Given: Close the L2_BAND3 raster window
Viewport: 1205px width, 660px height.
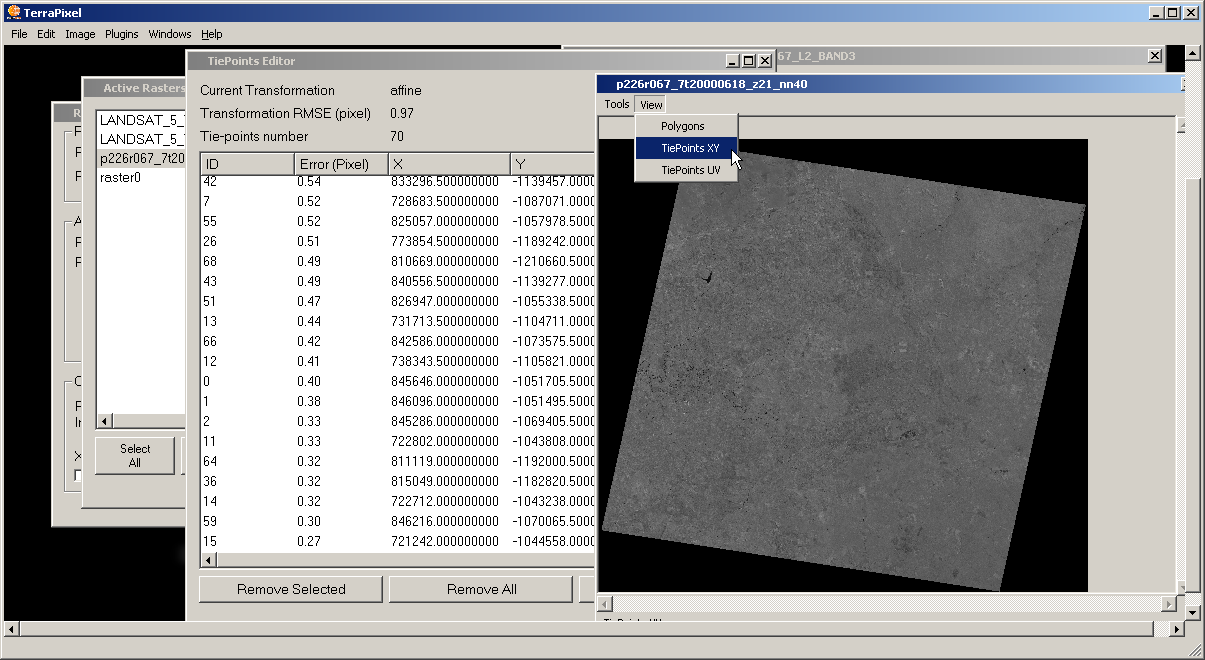Looking at the screenshot, I should coord(1155,56).
